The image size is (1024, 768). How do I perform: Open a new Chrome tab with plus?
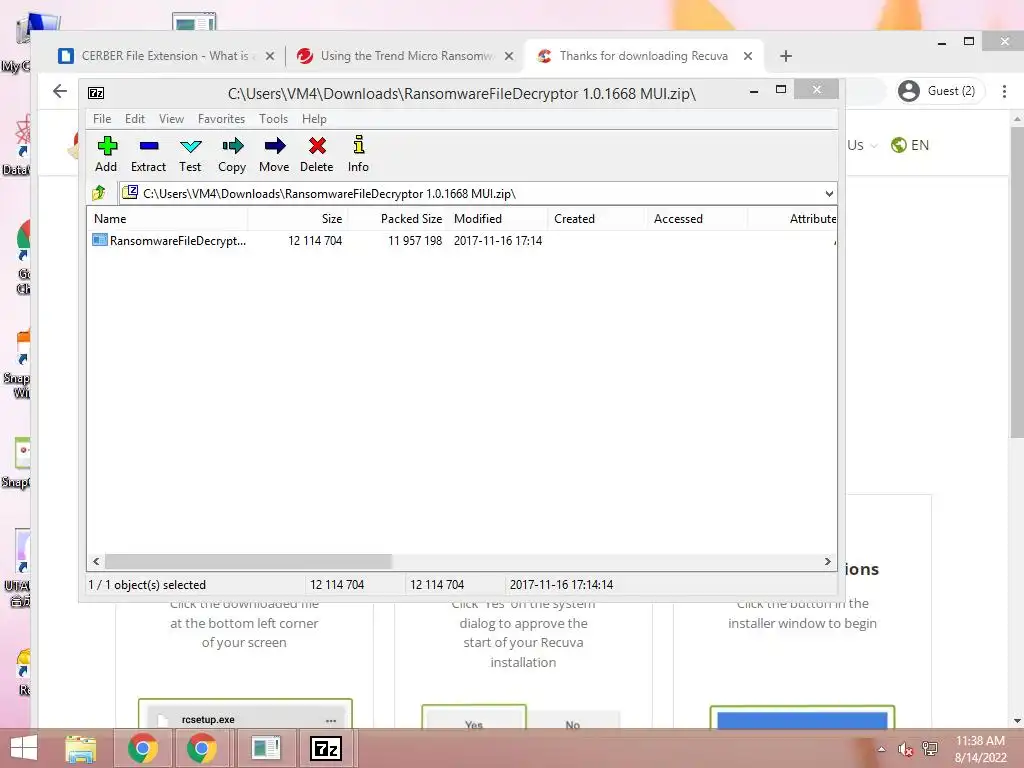tap(786, 56)
